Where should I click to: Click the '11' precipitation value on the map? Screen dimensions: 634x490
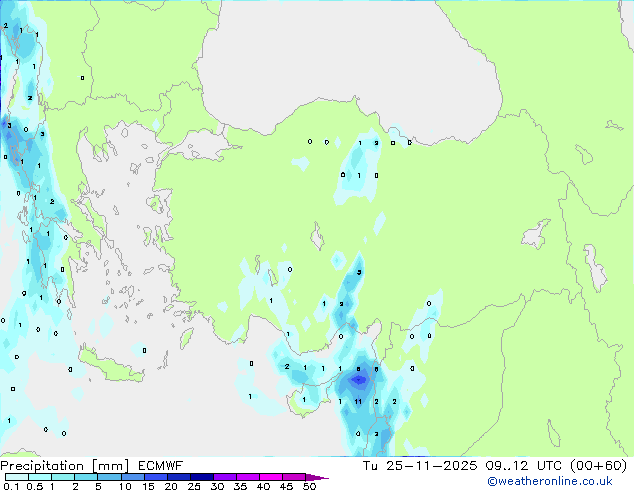358,401
